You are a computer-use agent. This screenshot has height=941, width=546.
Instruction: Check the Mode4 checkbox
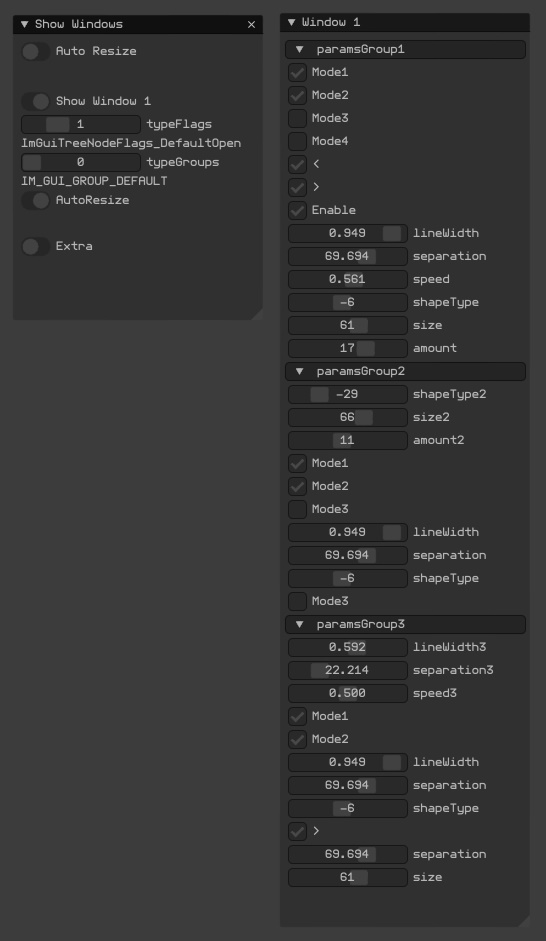pos(298,142)
